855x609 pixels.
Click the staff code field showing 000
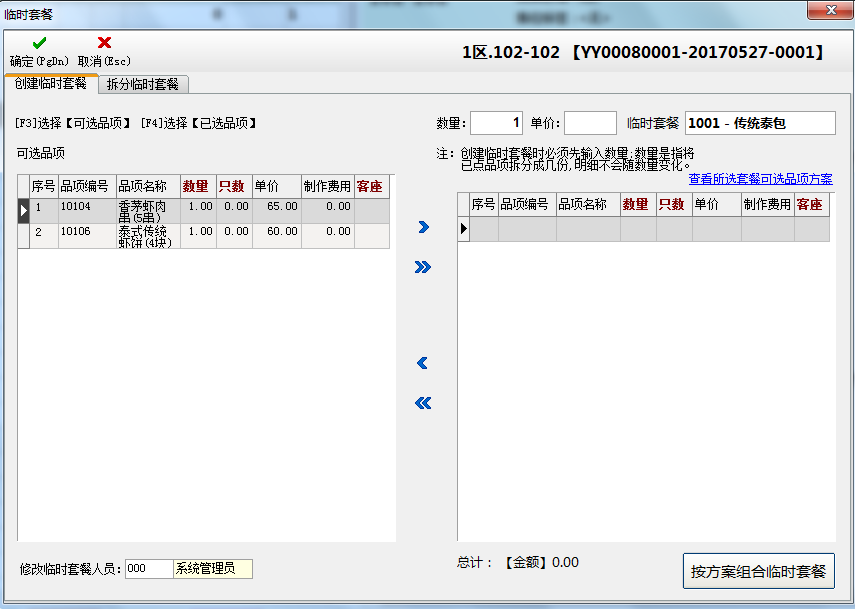tap(148, 569)
